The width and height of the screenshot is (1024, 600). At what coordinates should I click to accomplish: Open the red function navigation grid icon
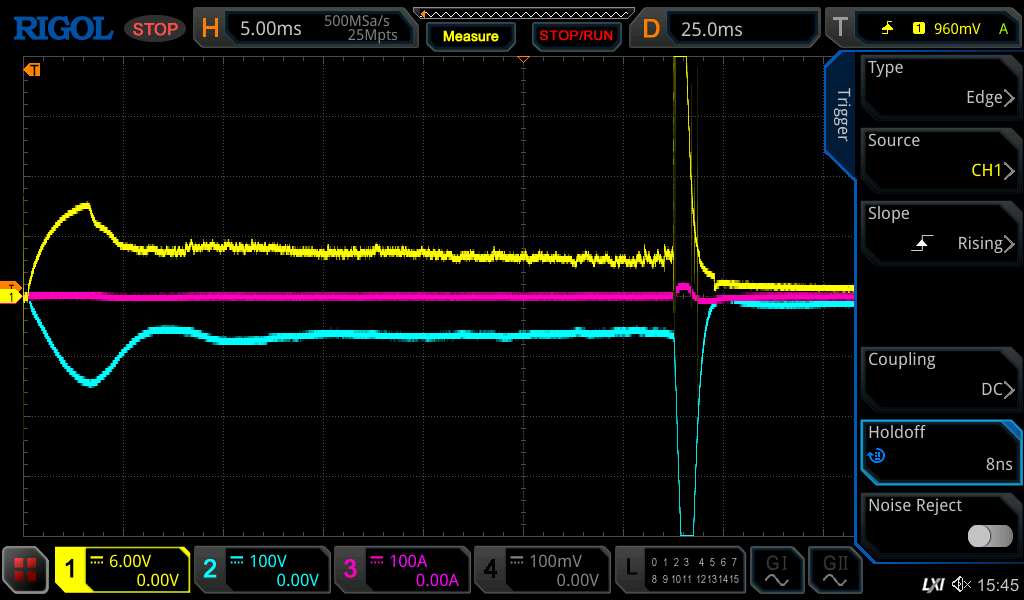[26, 570]
